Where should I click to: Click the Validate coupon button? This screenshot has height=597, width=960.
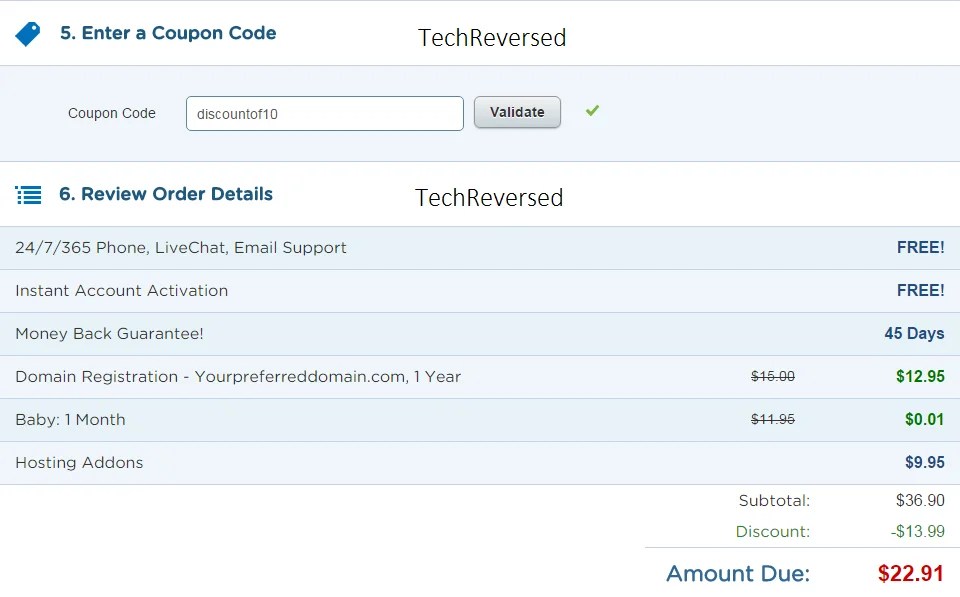[517, 112]
